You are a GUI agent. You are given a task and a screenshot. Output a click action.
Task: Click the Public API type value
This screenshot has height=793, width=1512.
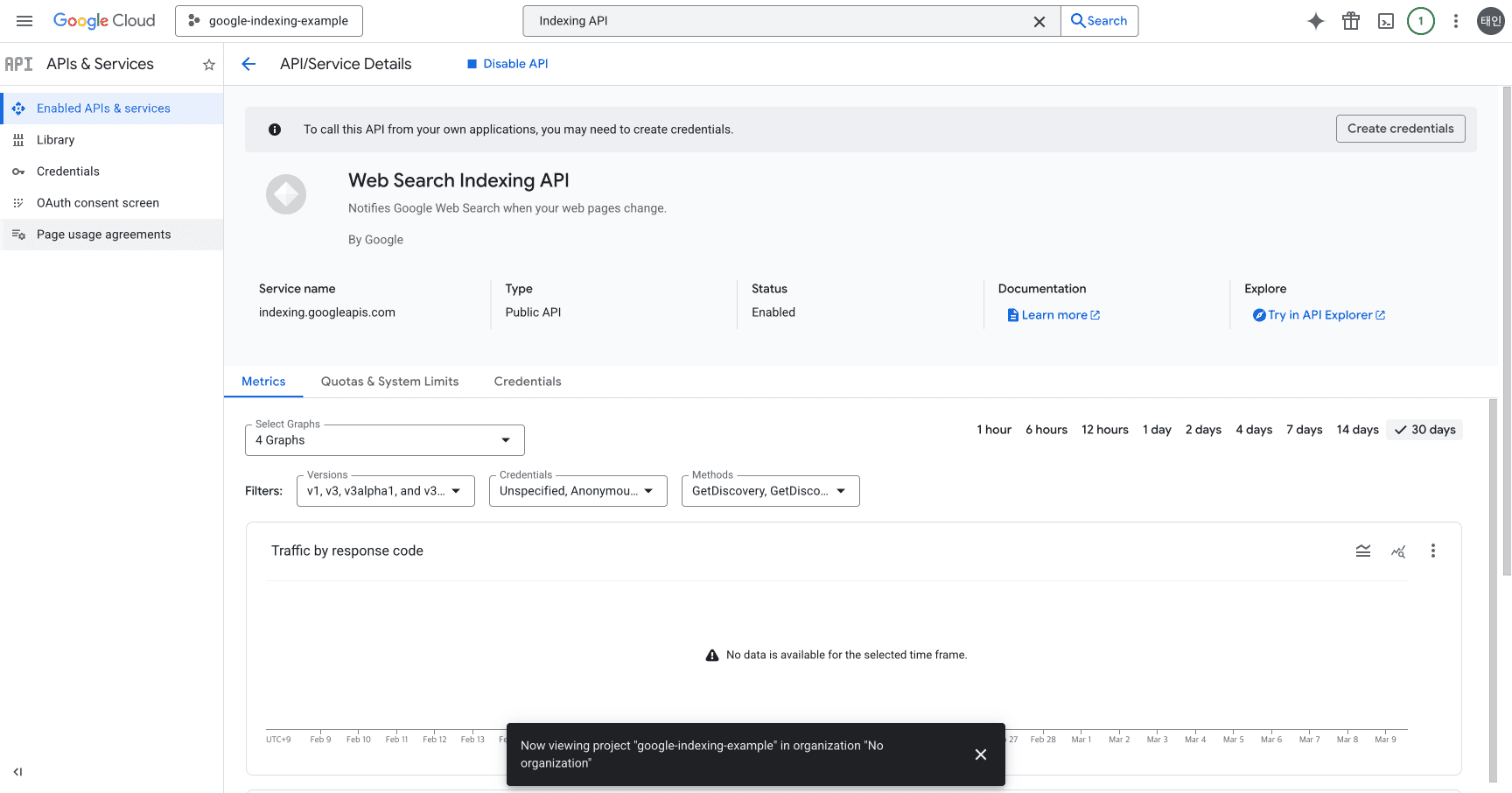click(x=533, y=312)
